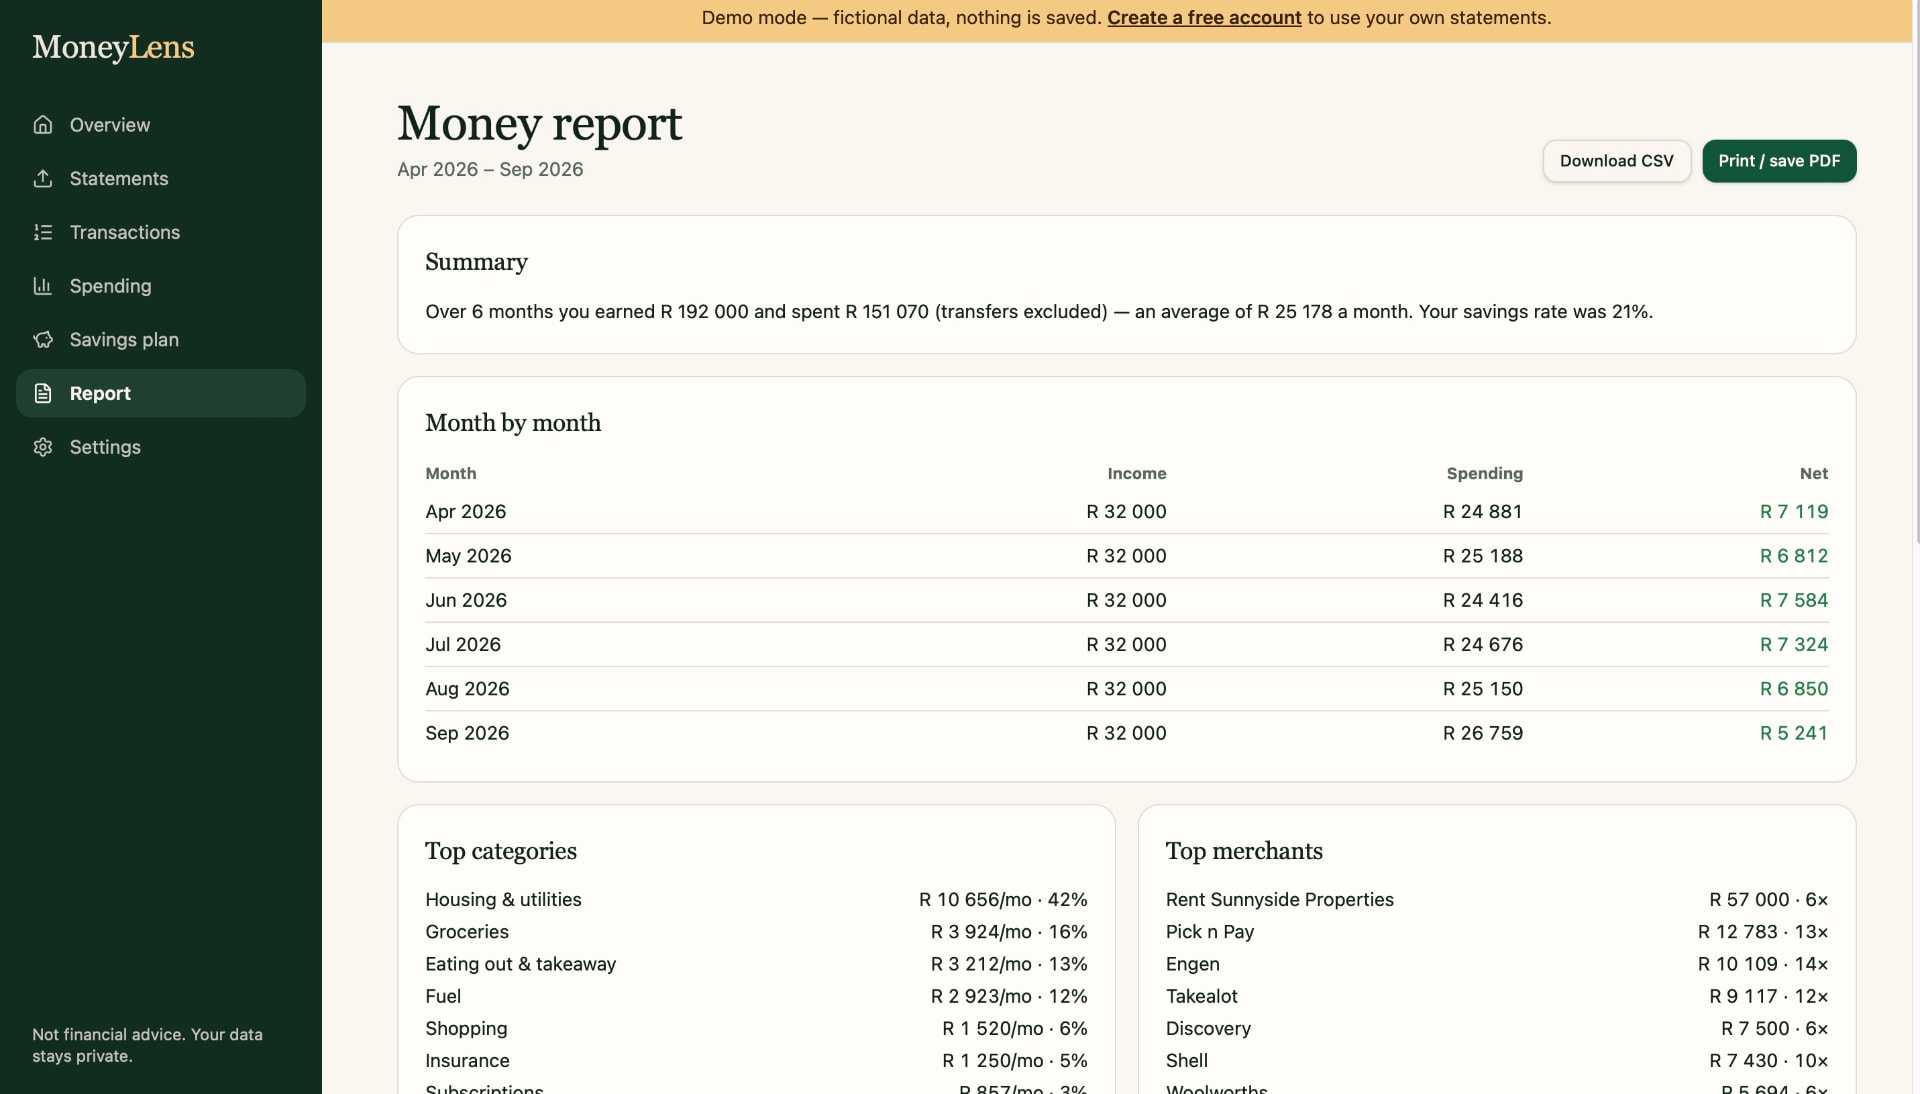This screenshot has width=1920, height=1094.
Task: Click the Savings plan piggy bank icon
Action: click(x=43, y=340)
